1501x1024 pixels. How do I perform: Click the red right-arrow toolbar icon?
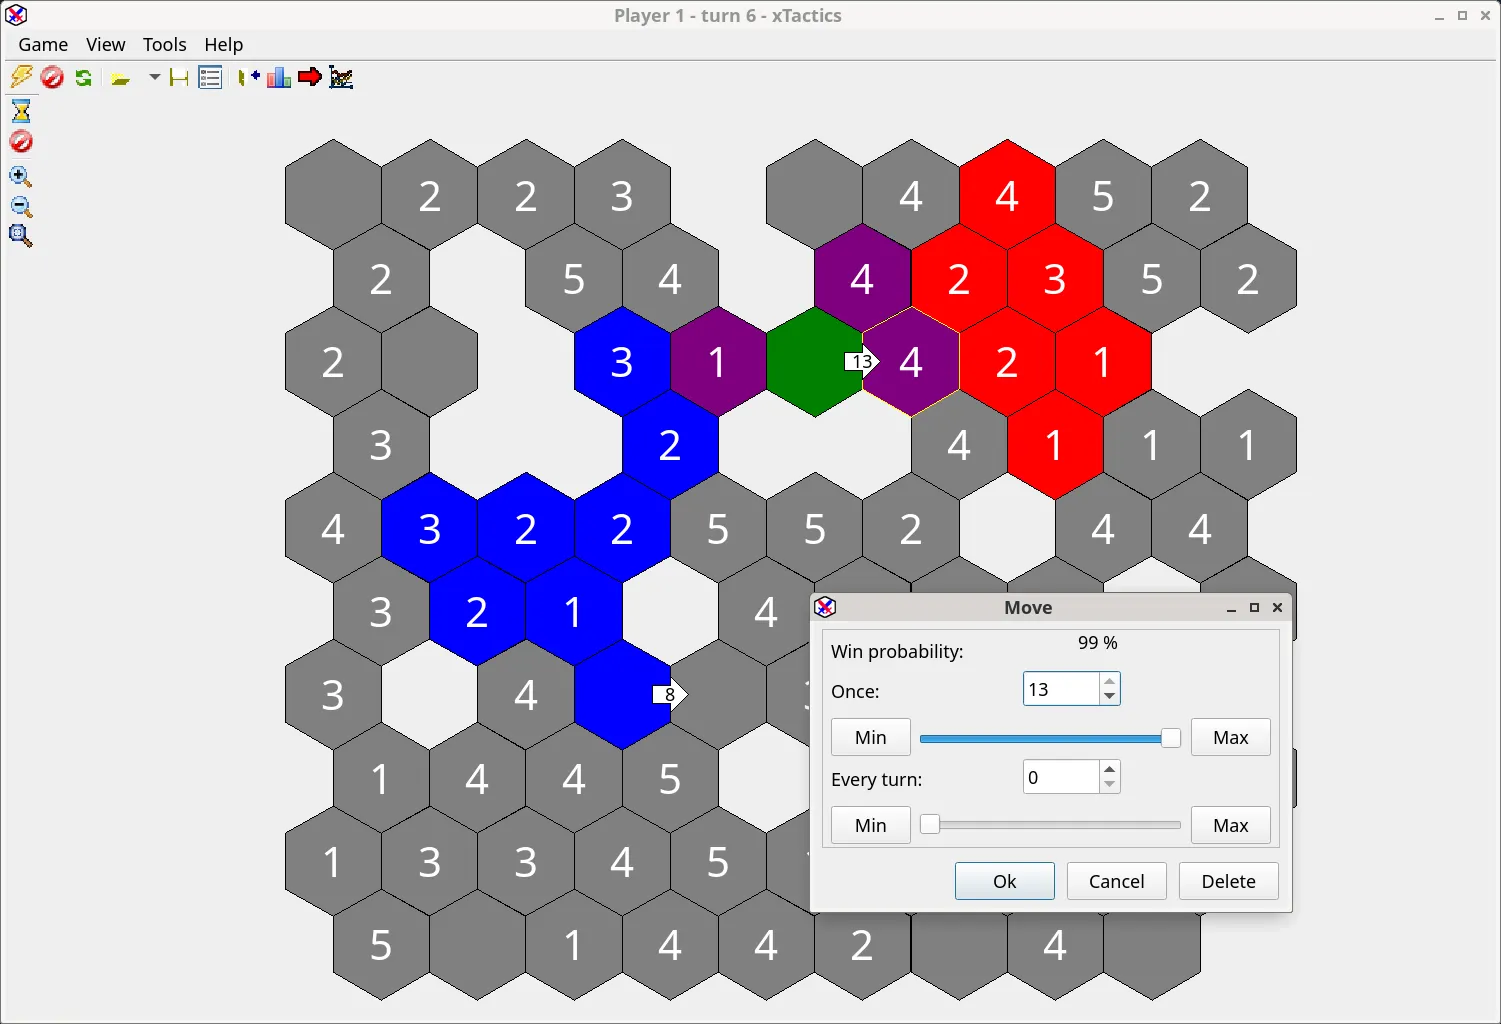click(310, 77)
